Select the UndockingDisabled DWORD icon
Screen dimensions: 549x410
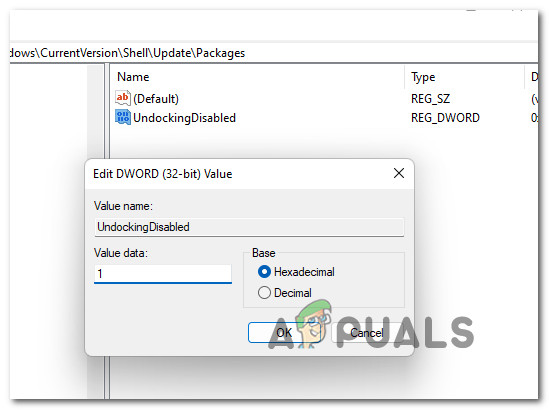tap(123, 117)
